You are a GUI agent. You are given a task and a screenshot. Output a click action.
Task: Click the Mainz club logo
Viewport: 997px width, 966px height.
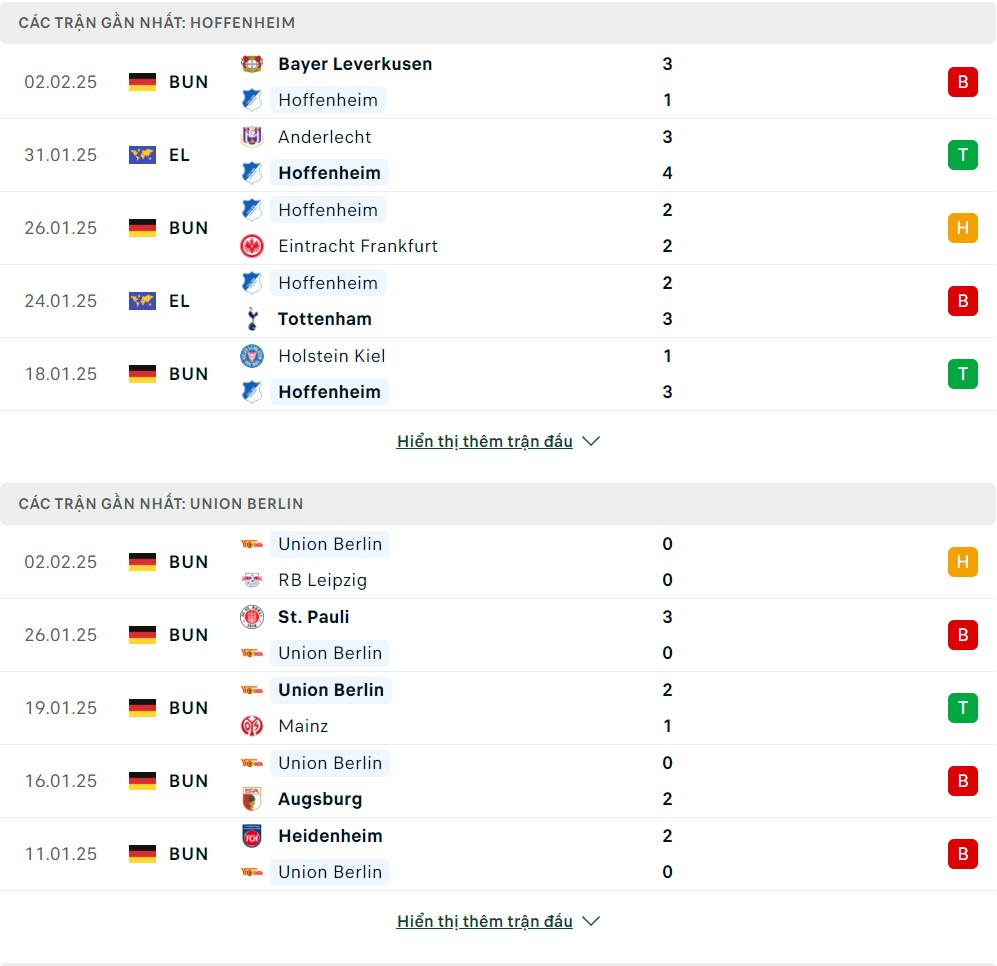click(x=252, y=726)
